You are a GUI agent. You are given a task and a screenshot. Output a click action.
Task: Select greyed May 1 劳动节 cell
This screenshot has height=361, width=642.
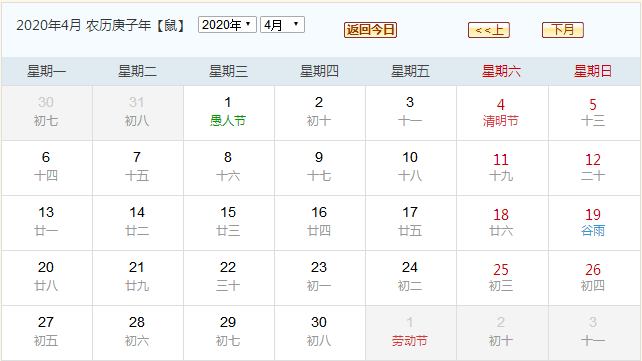pyautogui.click(x=411, y=333)
